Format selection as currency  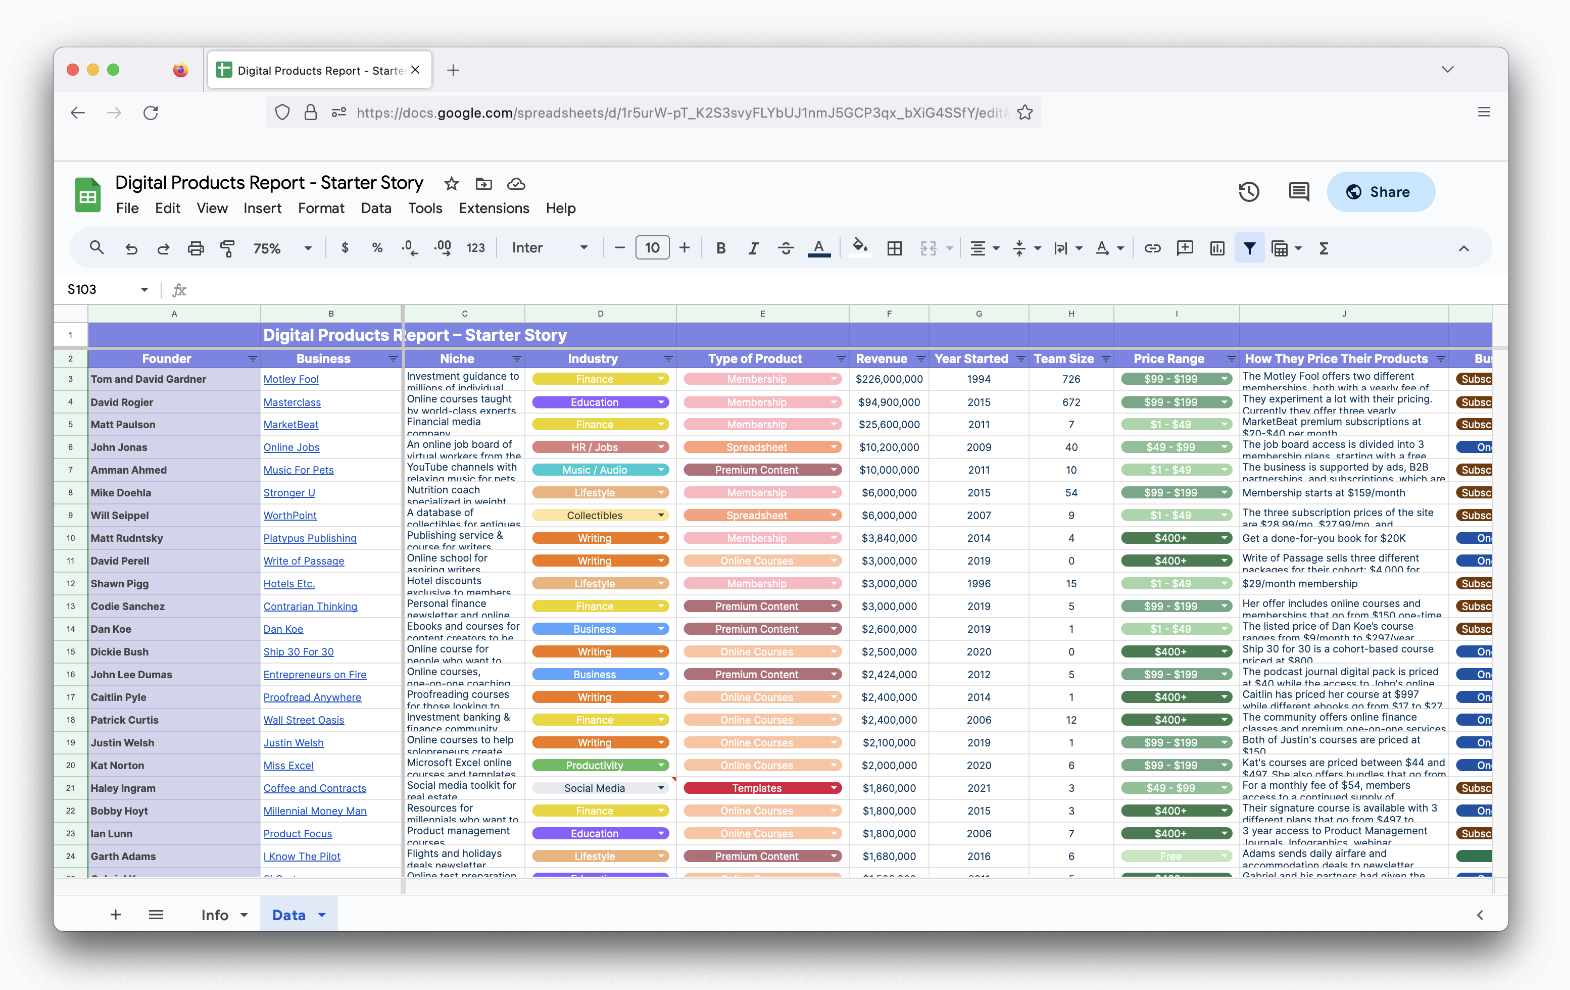pyautogui.click(x=345, y=248)
